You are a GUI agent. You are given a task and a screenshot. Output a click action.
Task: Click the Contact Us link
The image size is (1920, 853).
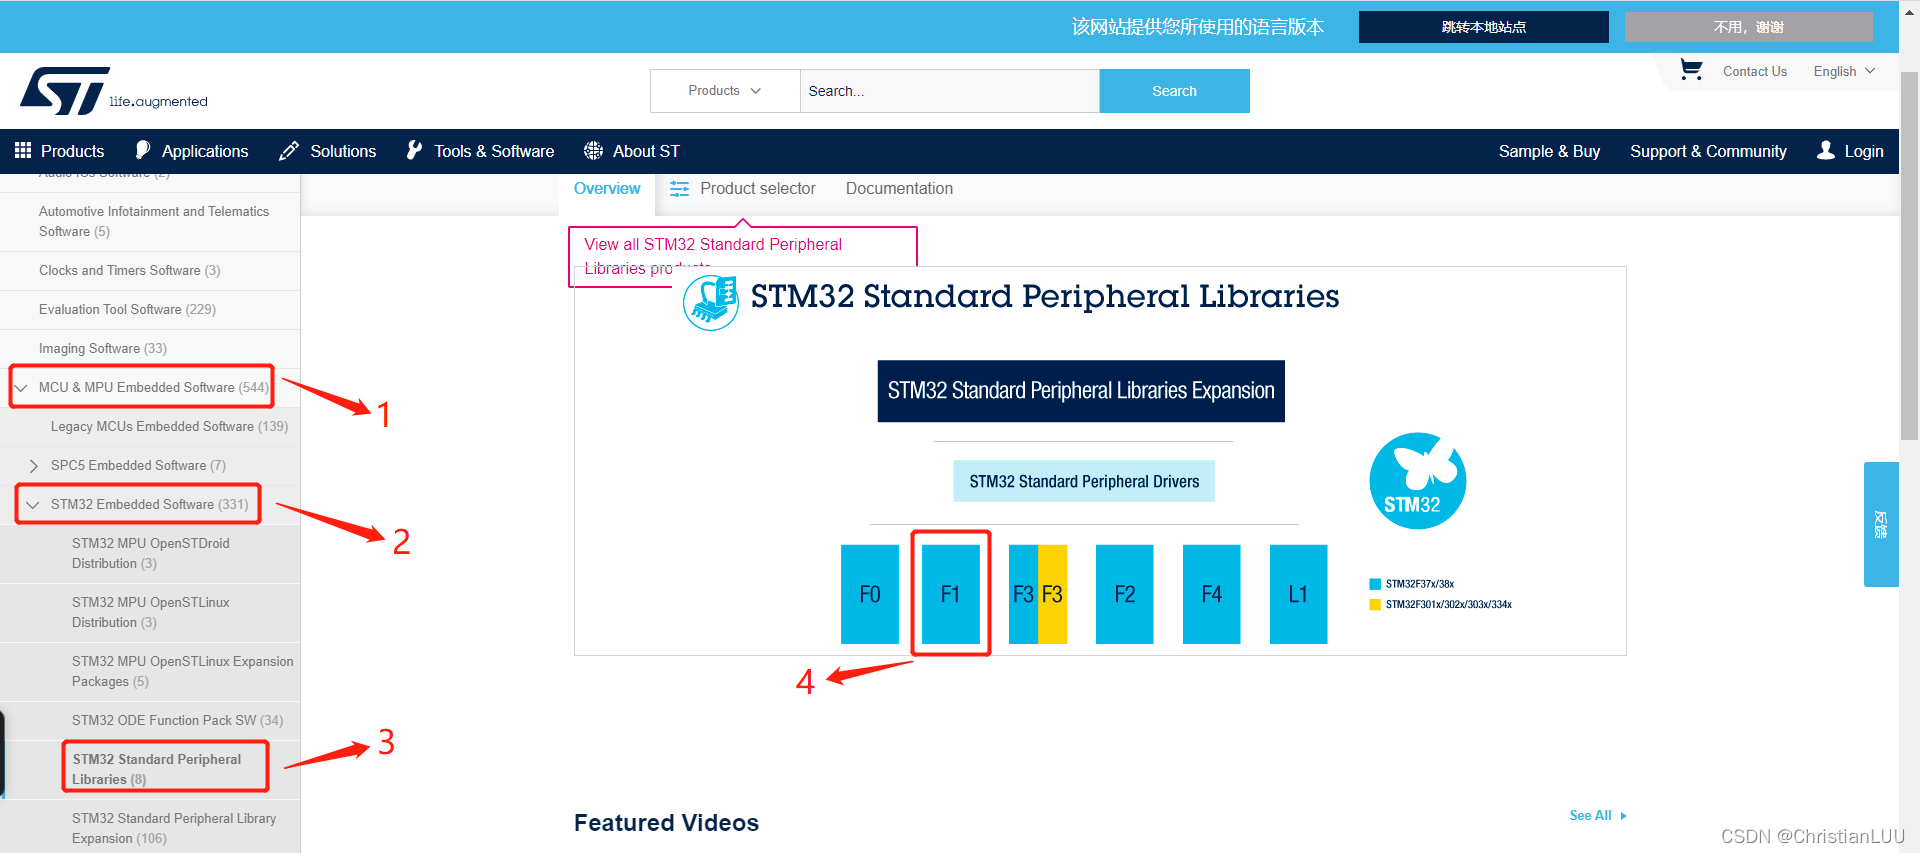coord(1755,71)
